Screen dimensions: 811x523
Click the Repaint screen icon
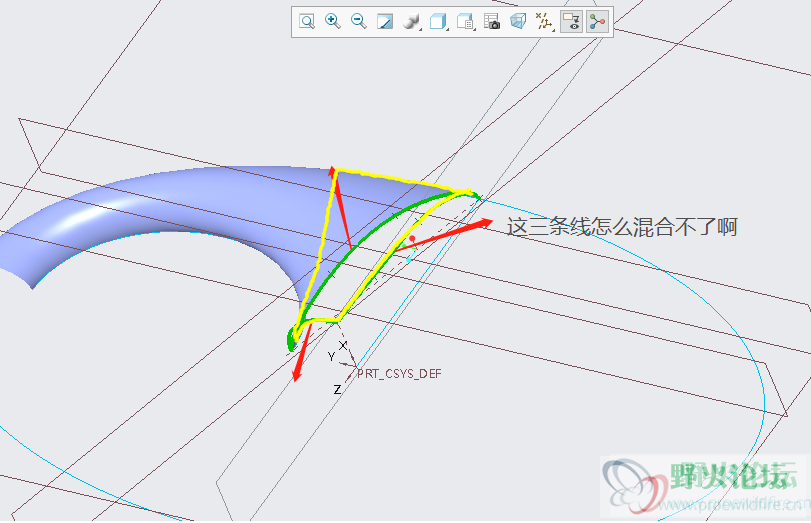coord(385,22)
